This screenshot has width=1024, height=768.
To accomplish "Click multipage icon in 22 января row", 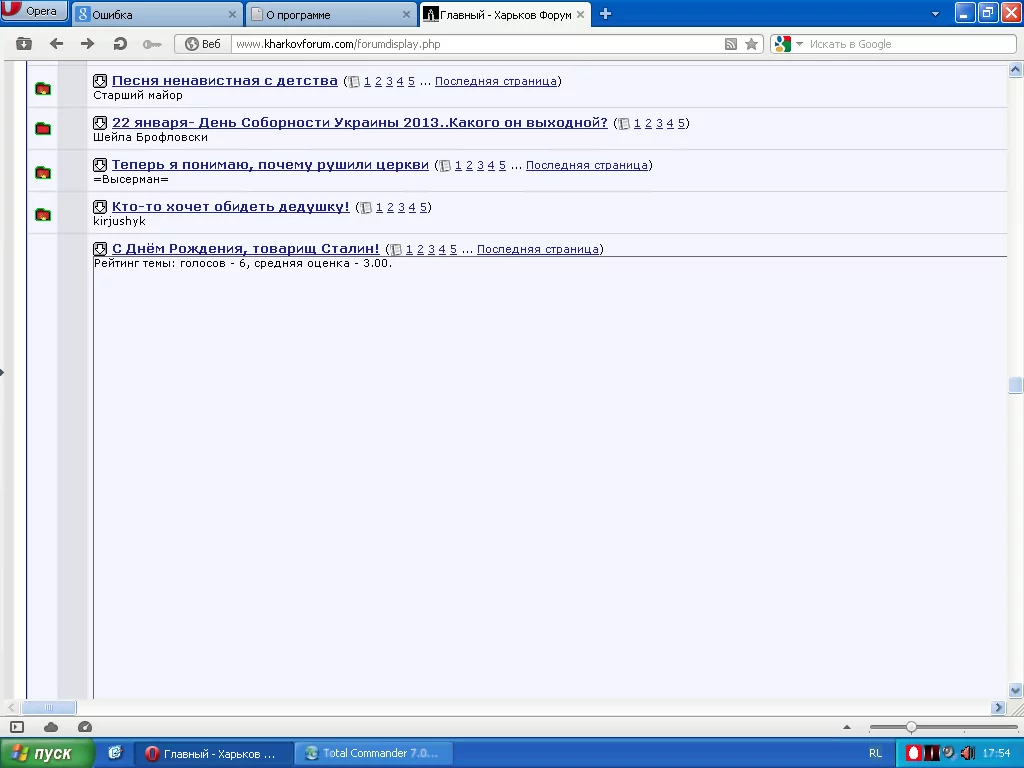I will [624, 123].
